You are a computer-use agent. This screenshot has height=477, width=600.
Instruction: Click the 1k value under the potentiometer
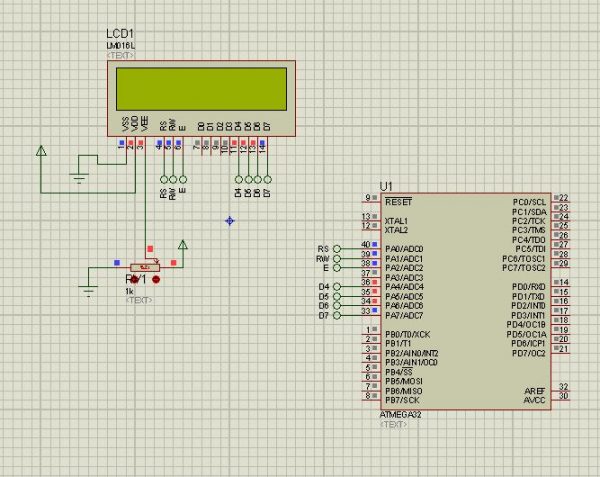tap(129, 291)
